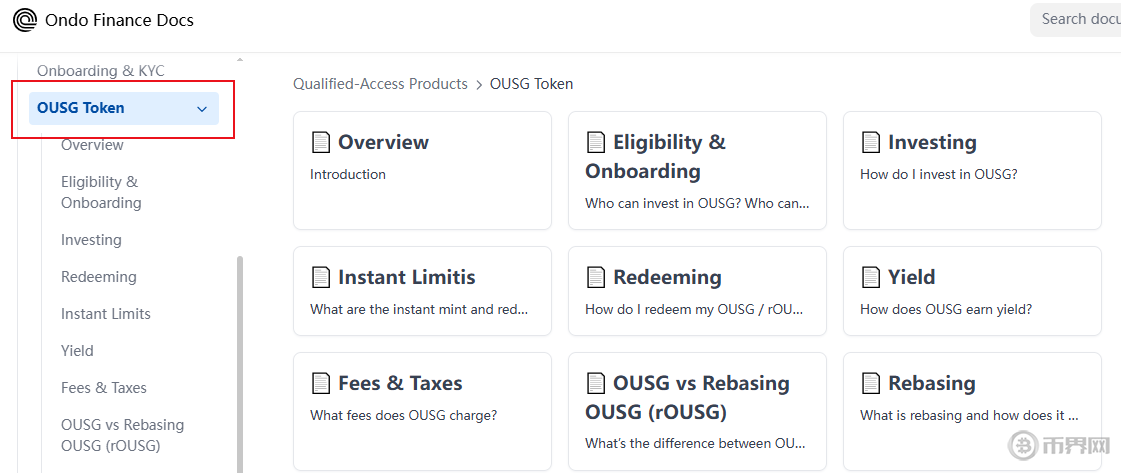Collapse the OUSG Token sidebar chevron
Image resolution: width=1121 pixels, height=473 pixels.
point(202,109)
